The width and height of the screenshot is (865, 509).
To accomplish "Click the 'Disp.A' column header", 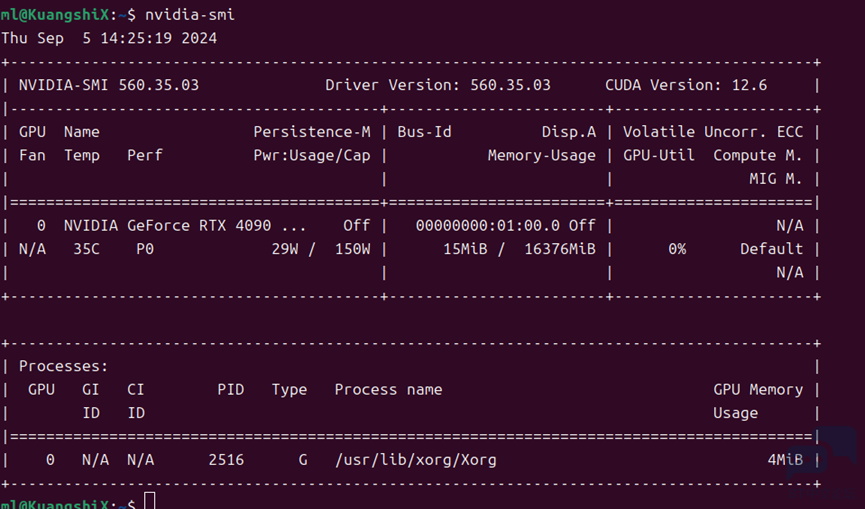I will pyautogui.click(x=569, y=132).
